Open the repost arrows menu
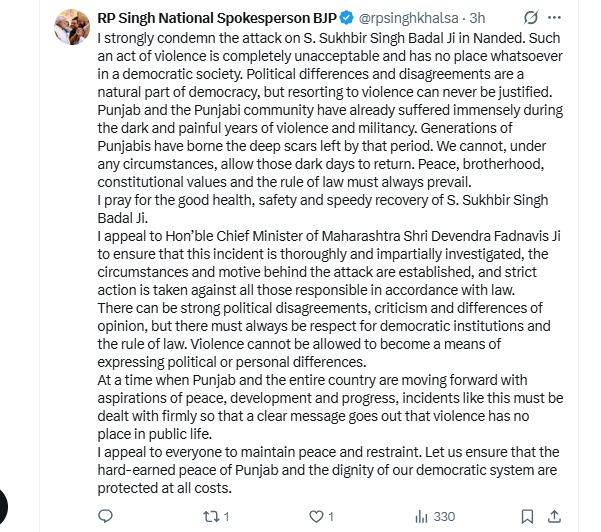The height and width of the screenshot is (532, 601). 211,517
